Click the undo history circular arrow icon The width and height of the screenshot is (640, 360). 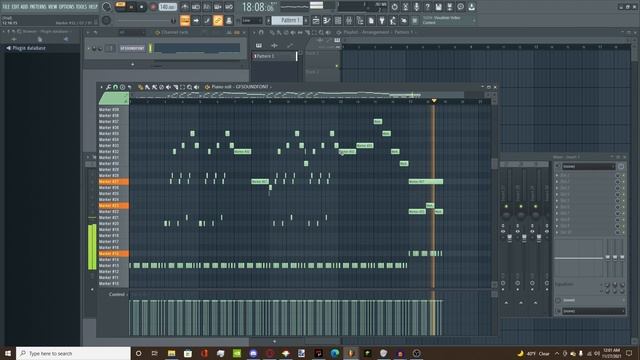tap(394, 7)
